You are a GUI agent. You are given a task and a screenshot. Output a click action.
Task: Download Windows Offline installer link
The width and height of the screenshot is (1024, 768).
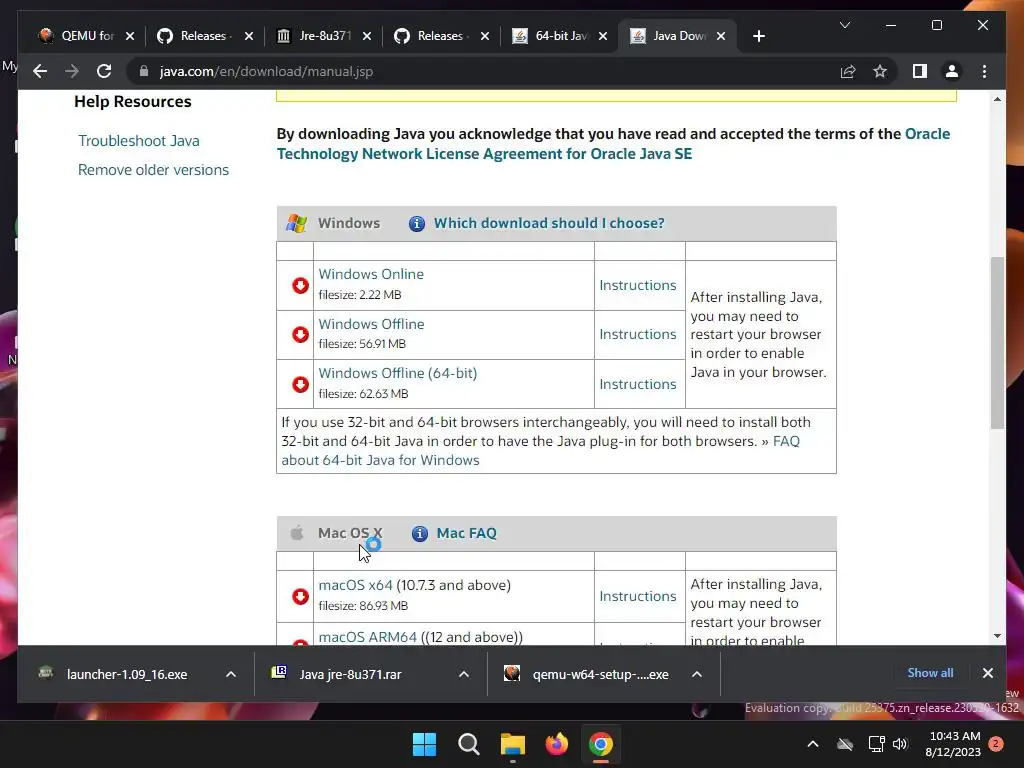pos(371,324)
